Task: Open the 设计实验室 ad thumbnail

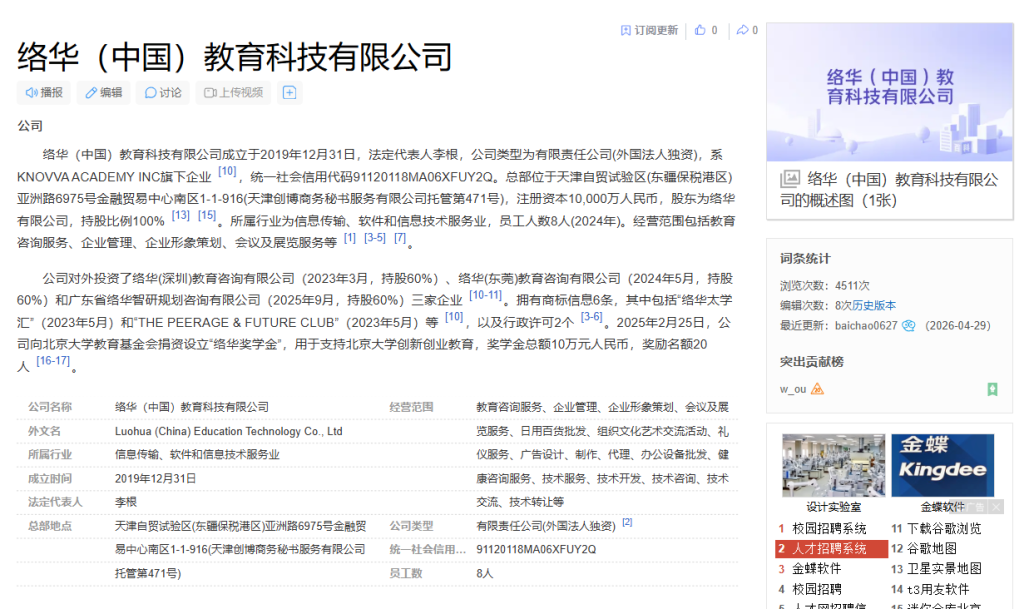Action: pyautogui.click(x=833, y=465)
